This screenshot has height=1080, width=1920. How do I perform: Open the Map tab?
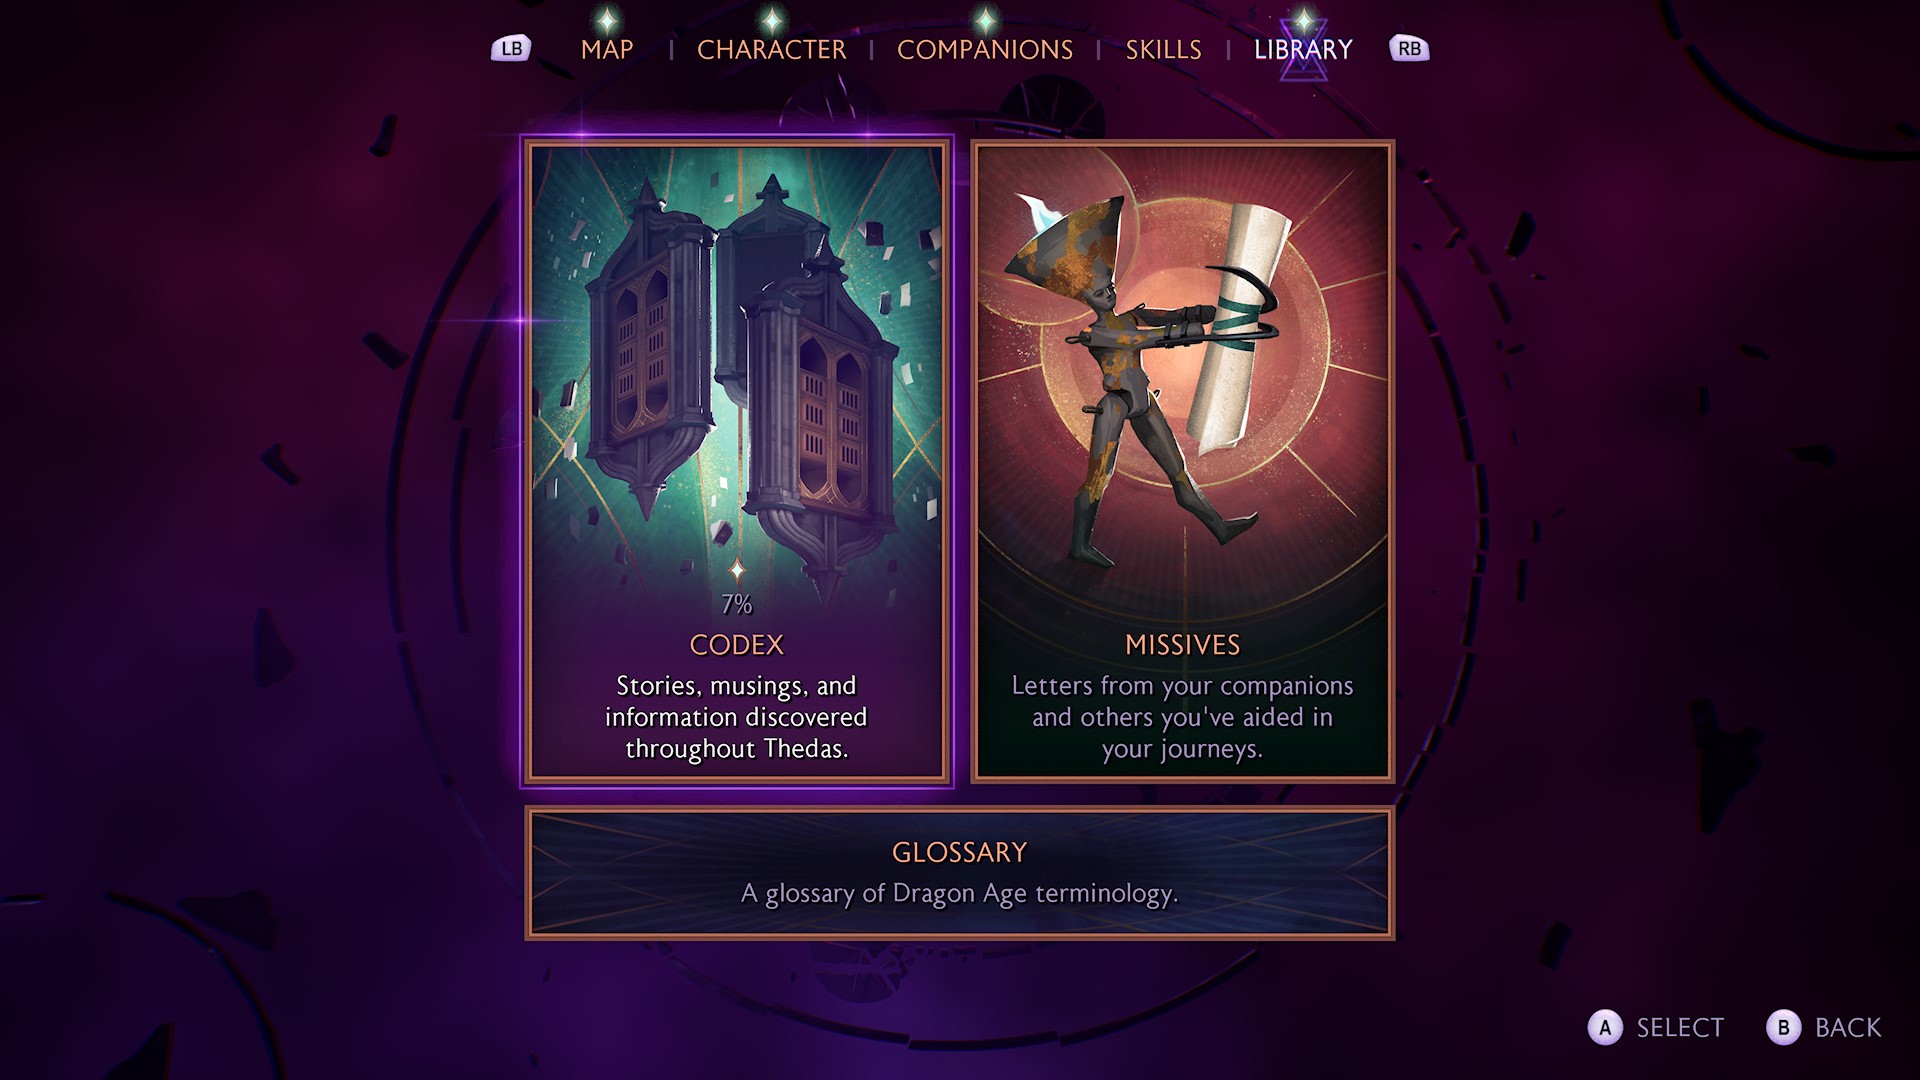click(x=607, y=49)
